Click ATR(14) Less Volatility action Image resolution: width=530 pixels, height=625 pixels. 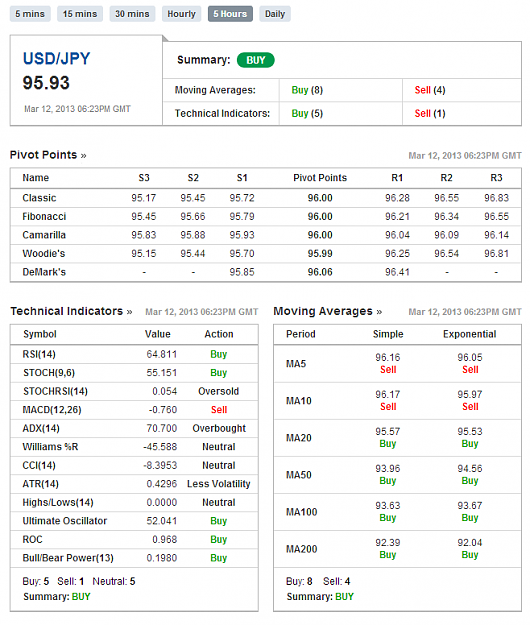coord(219,484)
